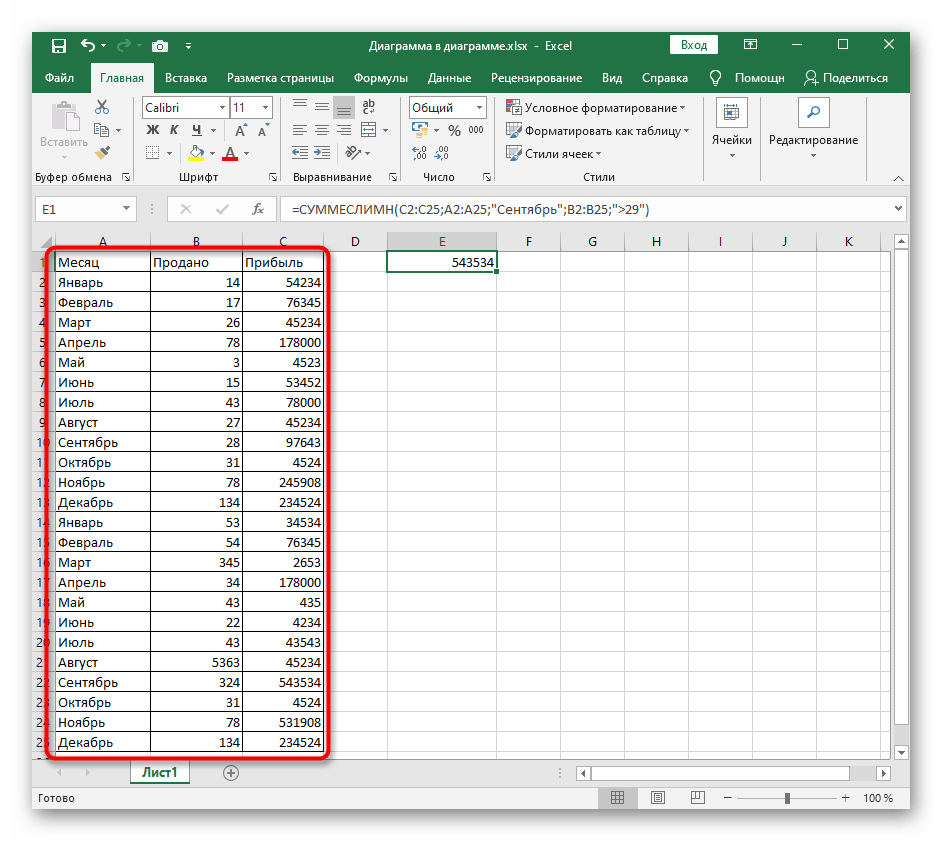Click the borders icon
Image resolution: width=942 pixels, height=841 pixels.
pyautogui.click(x=153, y=153)
